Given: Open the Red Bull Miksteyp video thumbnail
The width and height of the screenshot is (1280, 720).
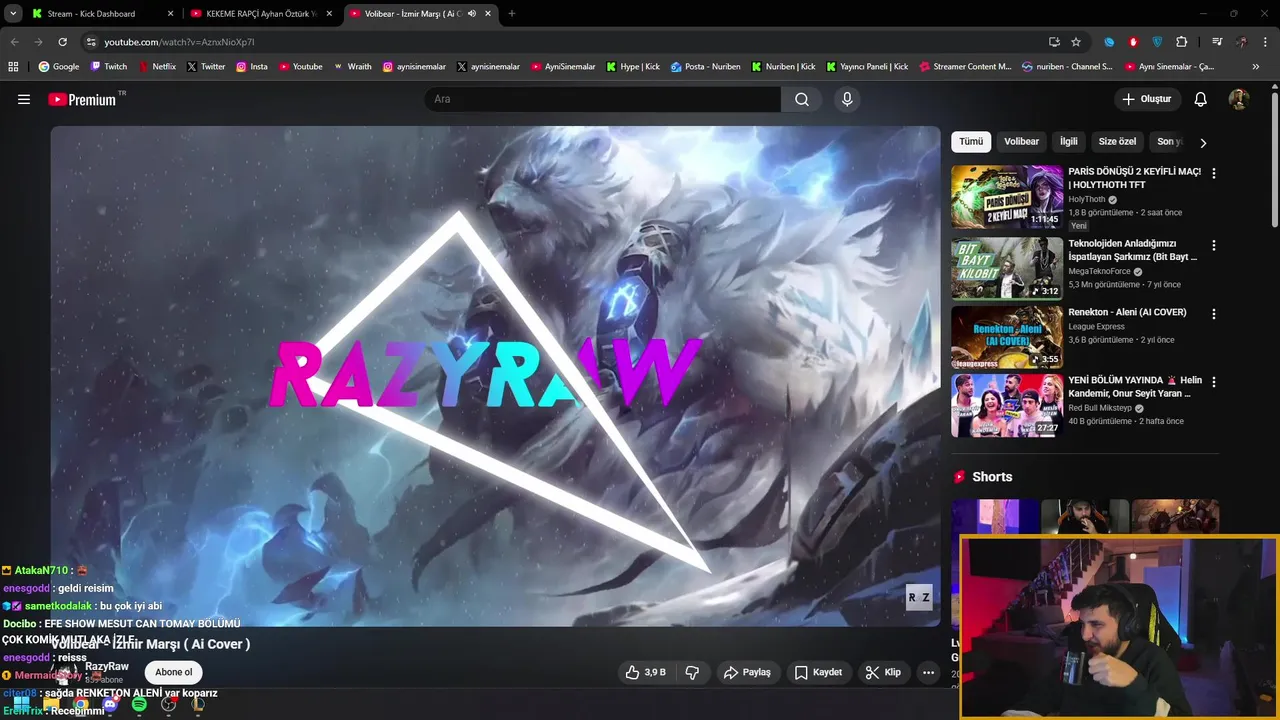Looking at the screenshot, I should tap(1007, 405).
